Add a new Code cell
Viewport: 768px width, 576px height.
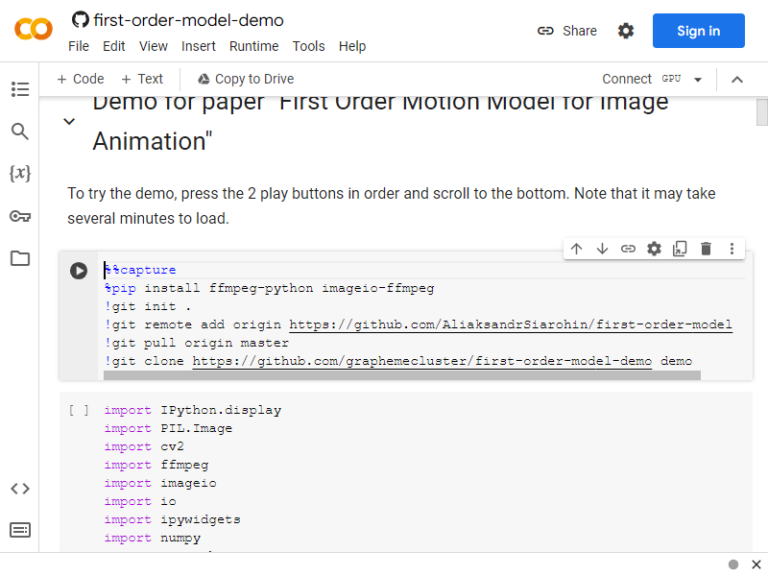tap(80, 79)
